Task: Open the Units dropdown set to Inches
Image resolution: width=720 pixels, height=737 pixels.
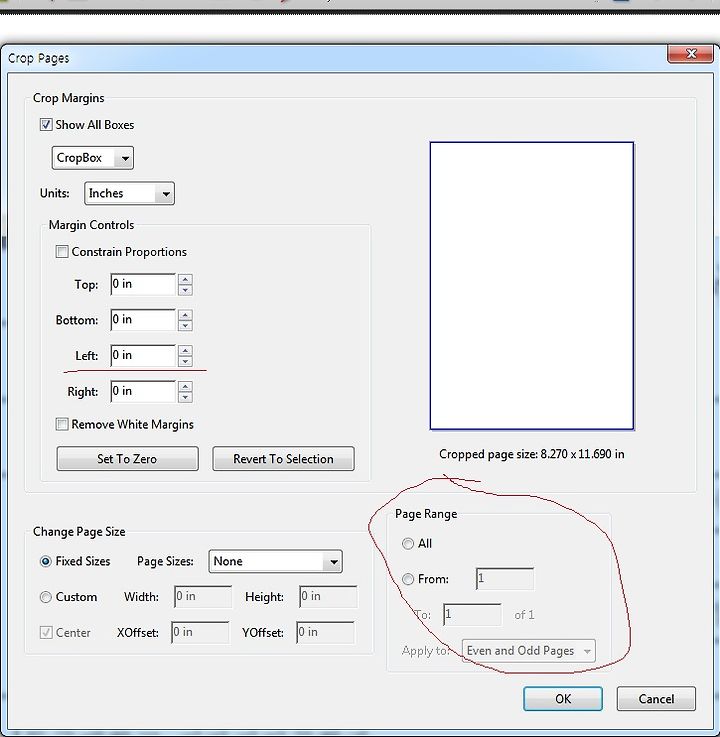Action: (129, 193)
